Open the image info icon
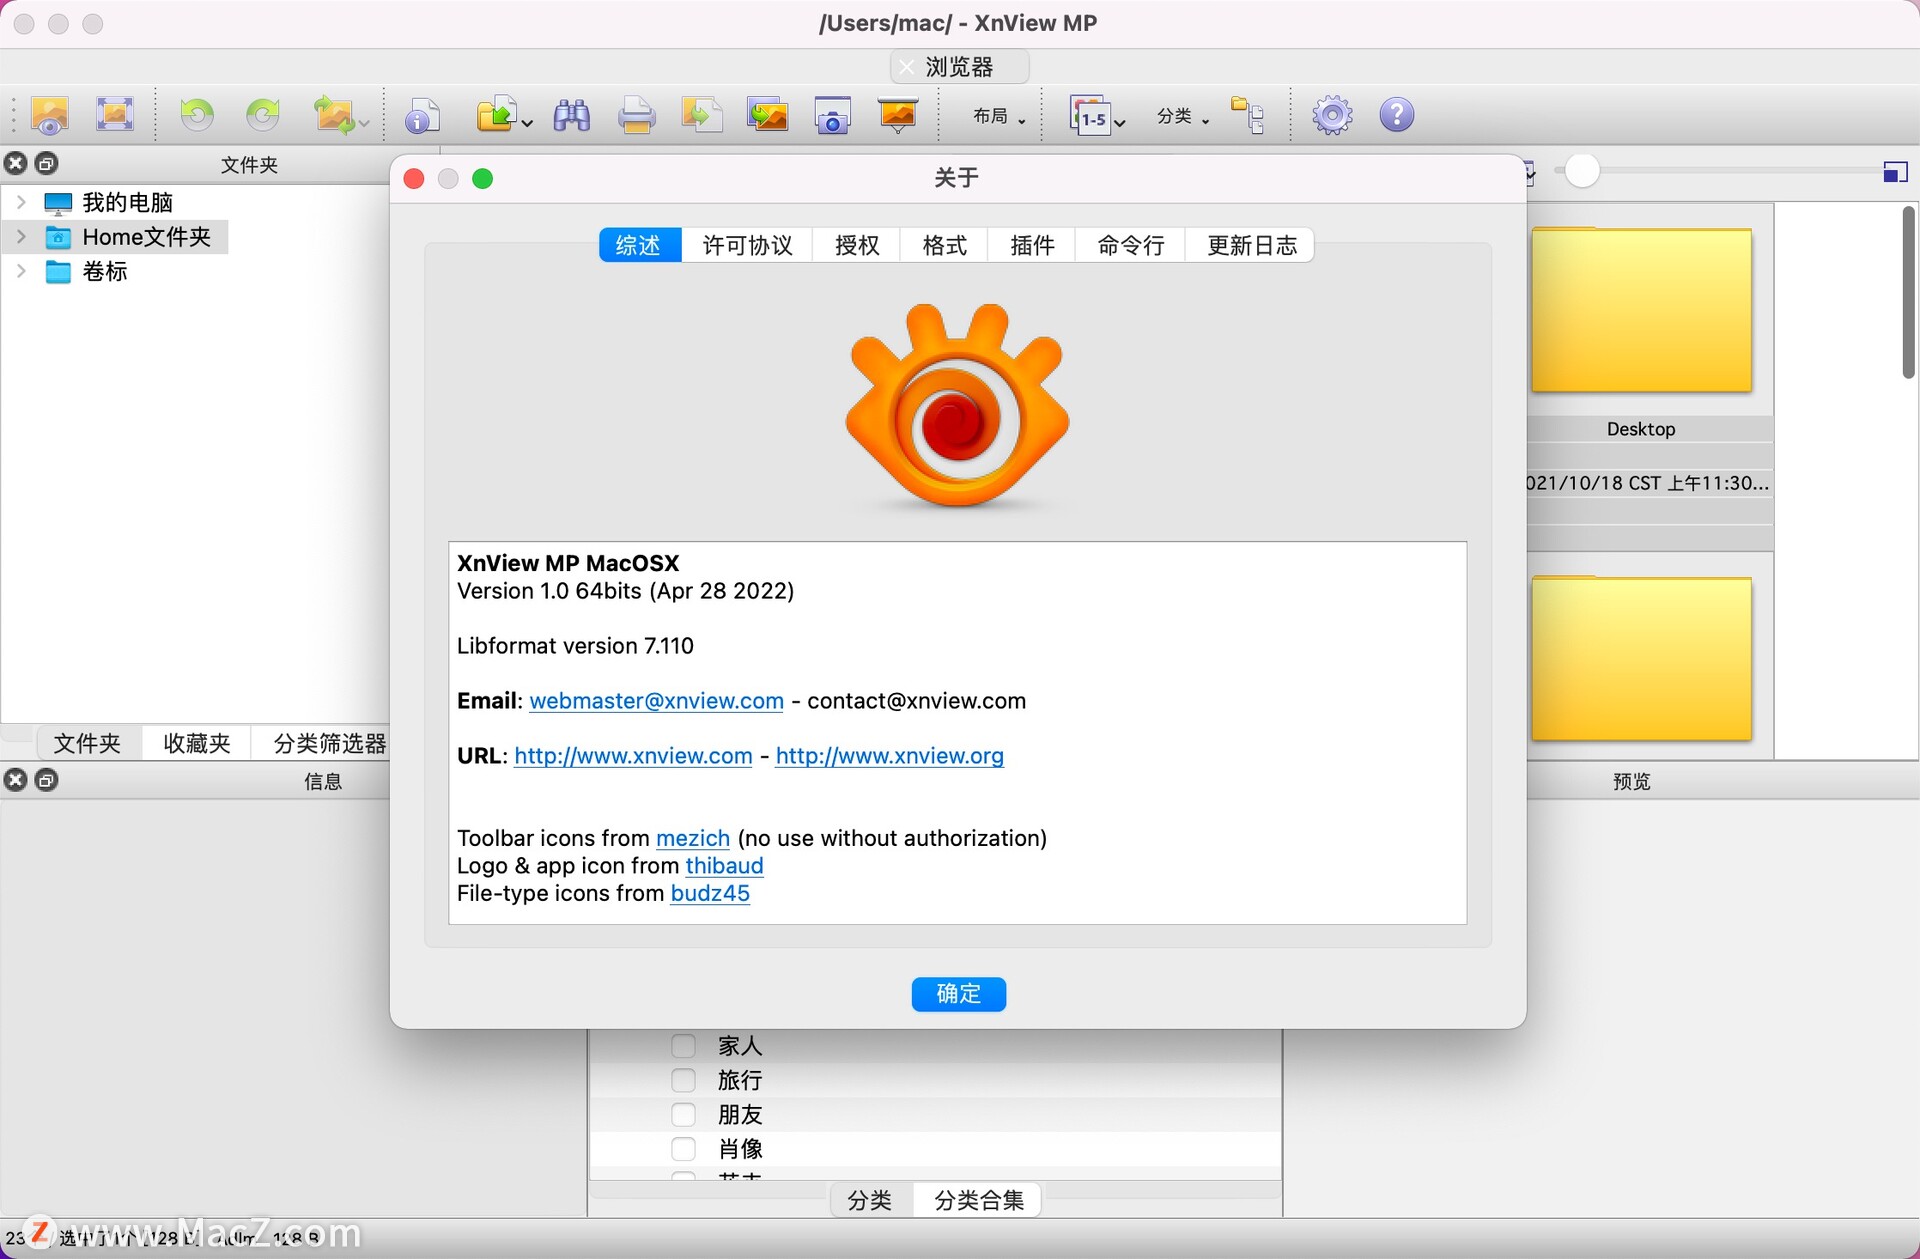 coord(422,114)
